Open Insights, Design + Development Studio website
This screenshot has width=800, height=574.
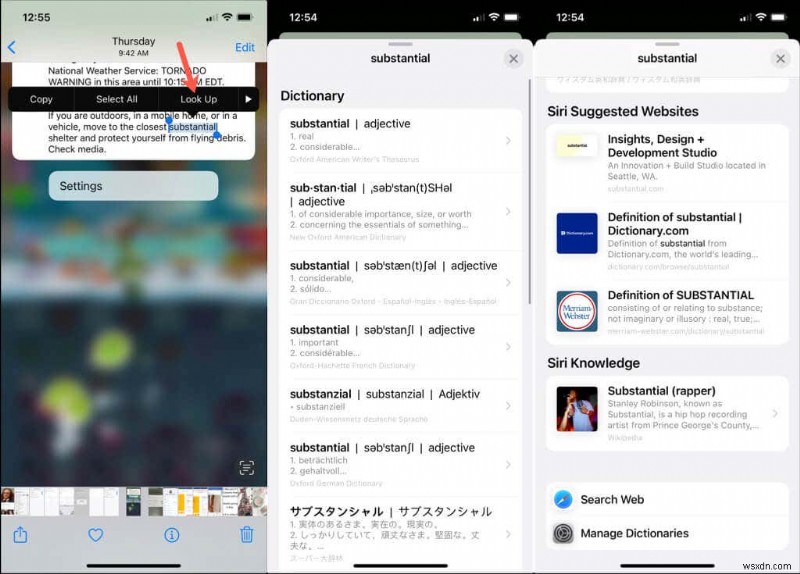(667, 163)
